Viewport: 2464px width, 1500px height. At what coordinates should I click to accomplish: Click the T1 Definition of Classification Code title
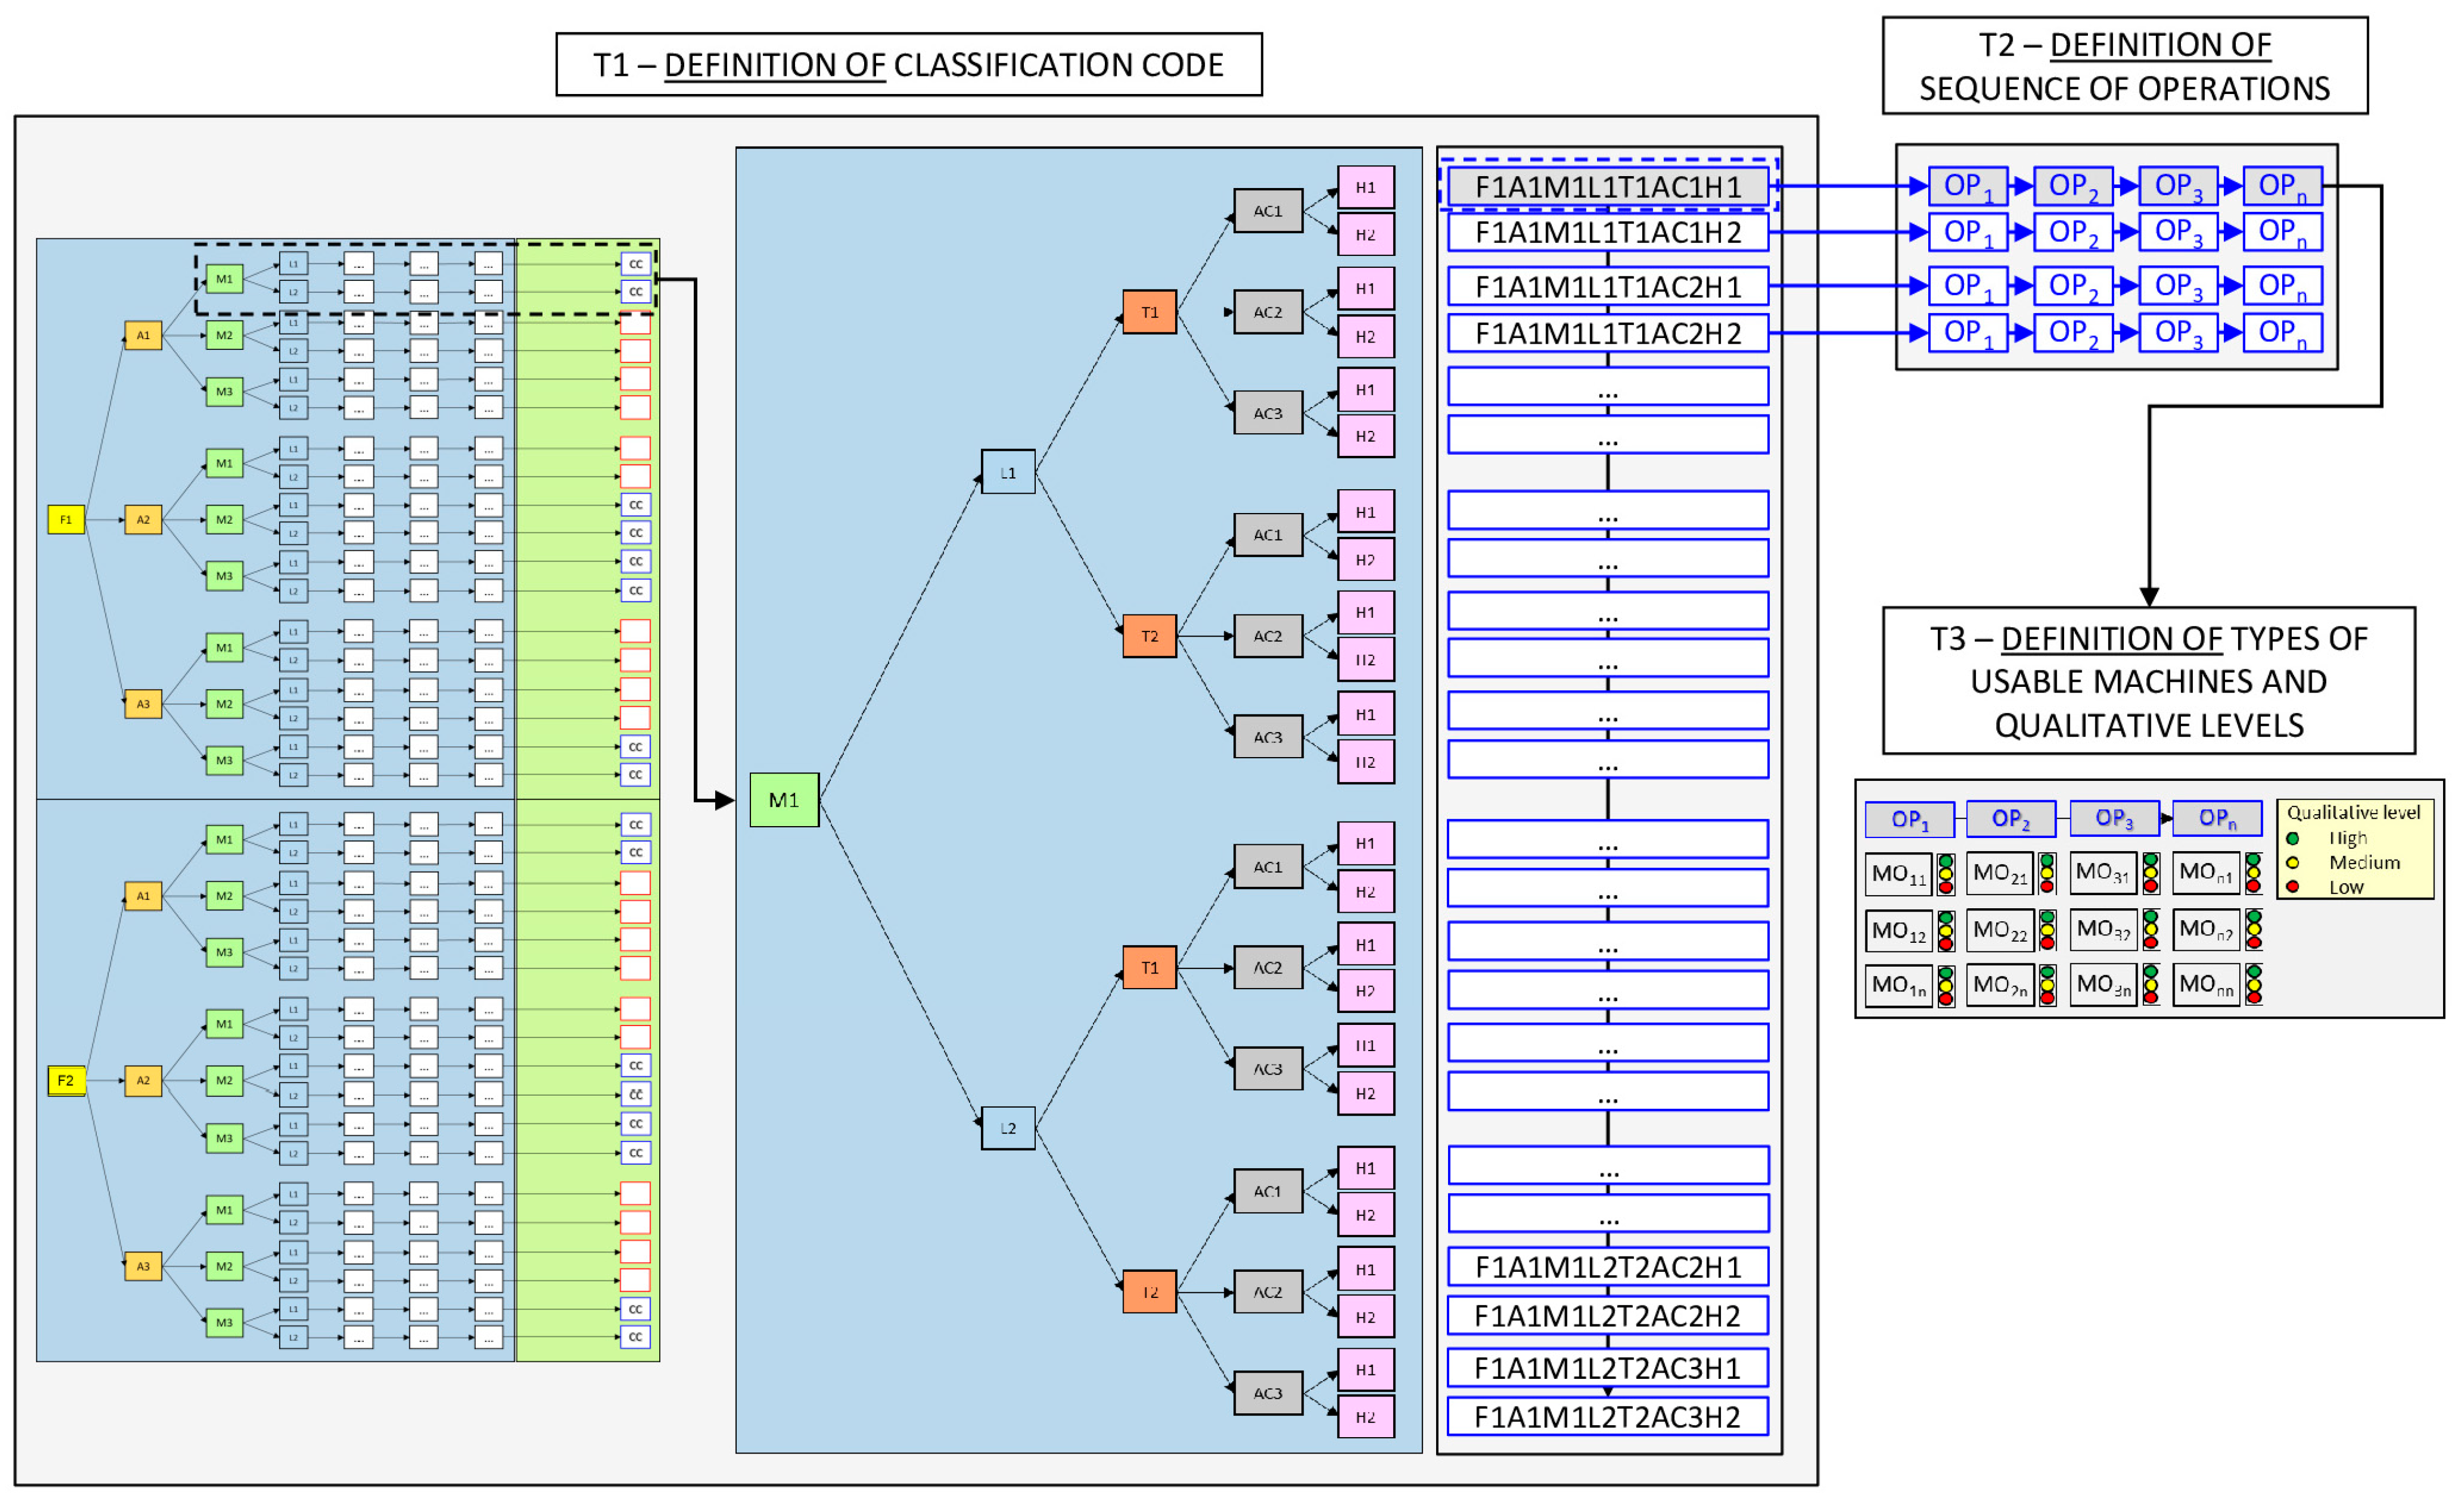point(908,65)
